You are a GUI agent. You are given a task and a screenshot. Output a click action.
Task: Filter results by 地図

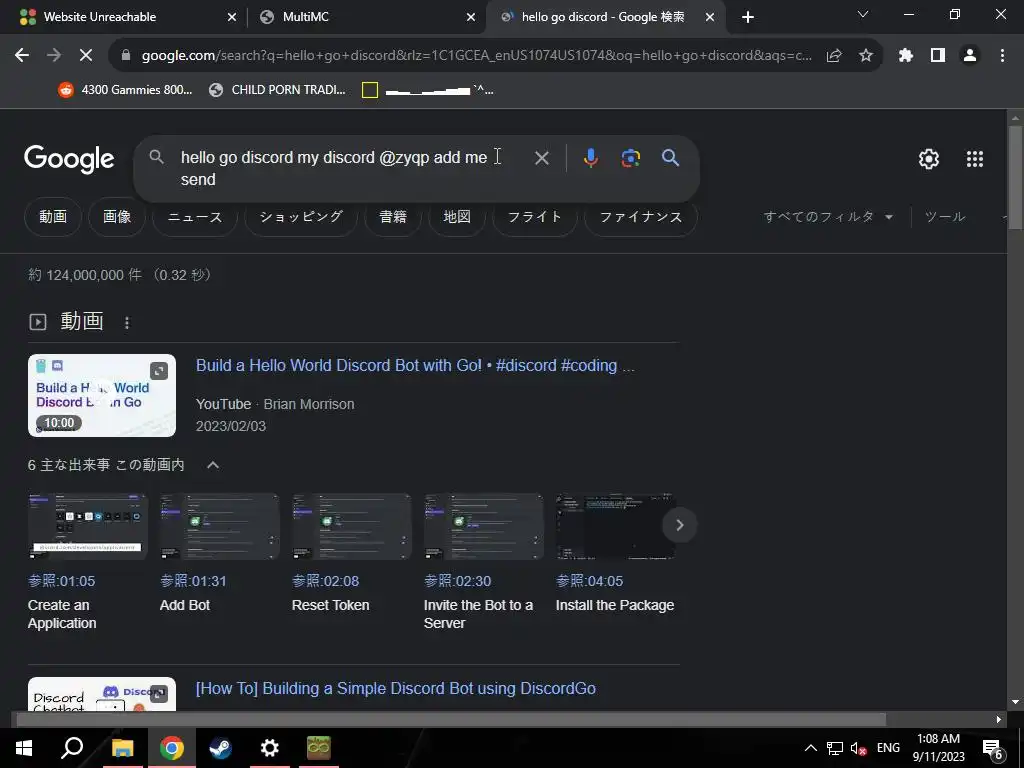coord(457,217)
